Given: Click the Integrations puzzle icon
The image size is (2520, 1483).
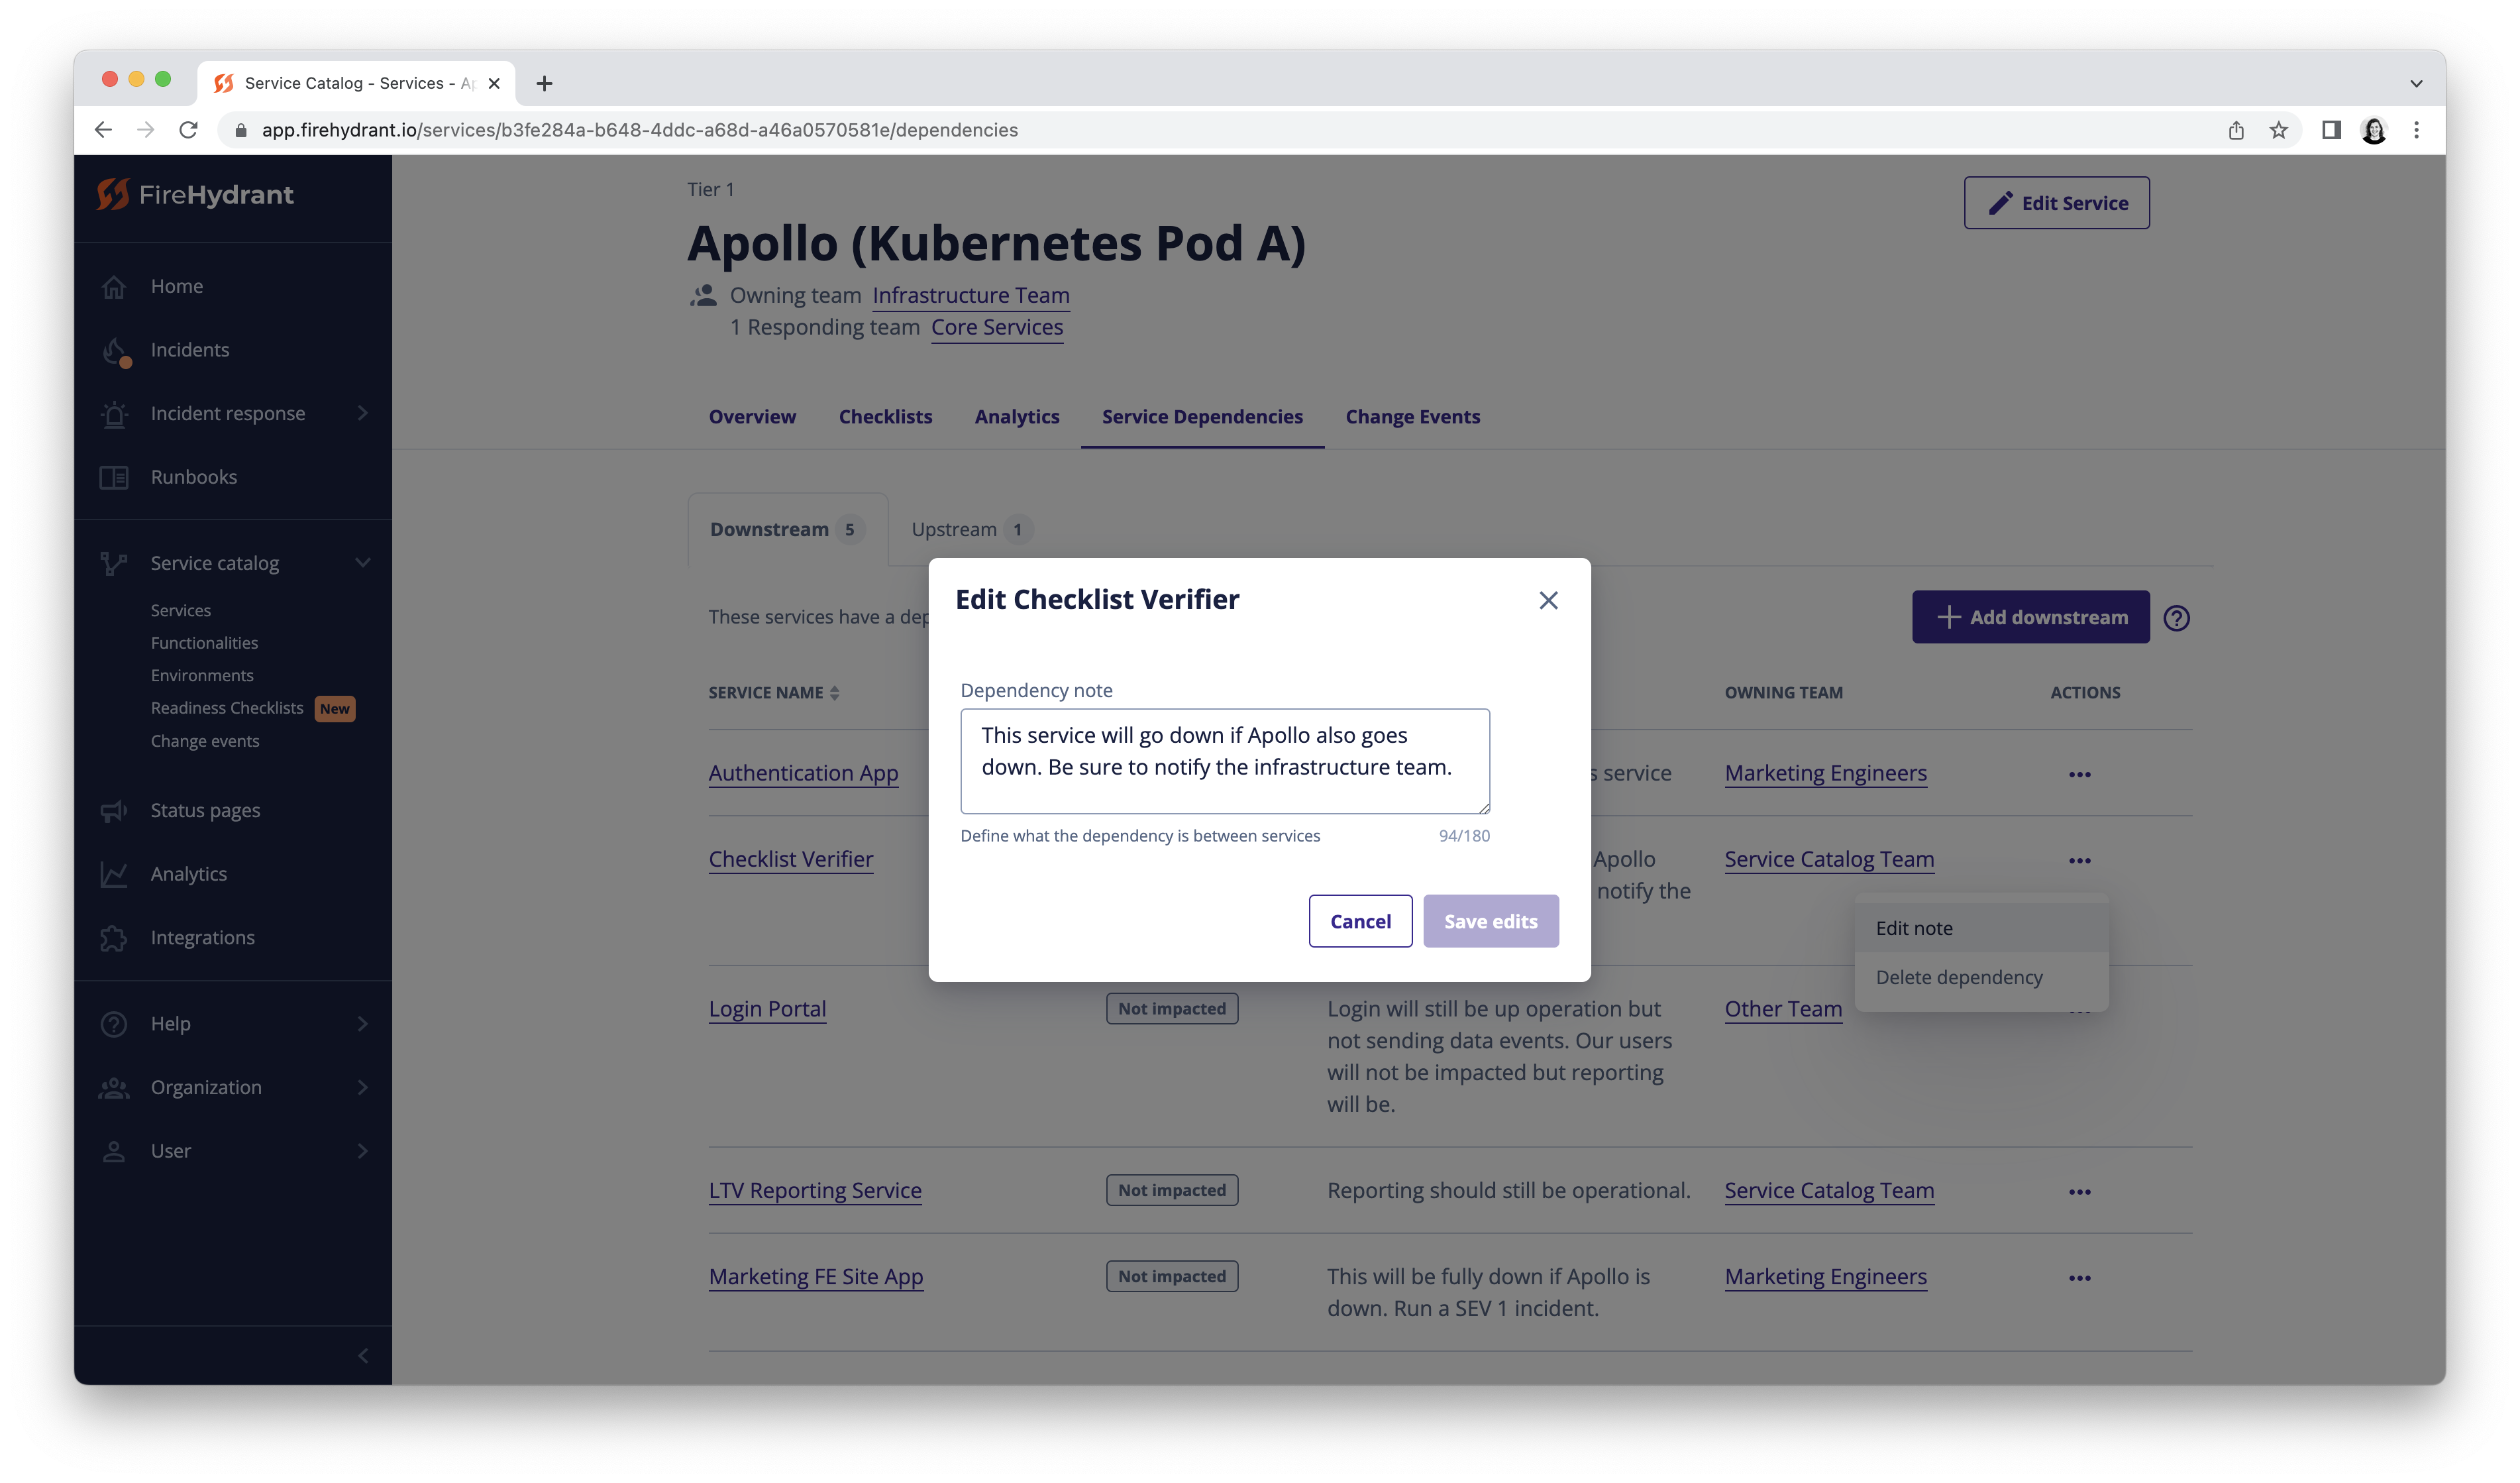Looking at the screenshot, I should [x=114, y=938].
